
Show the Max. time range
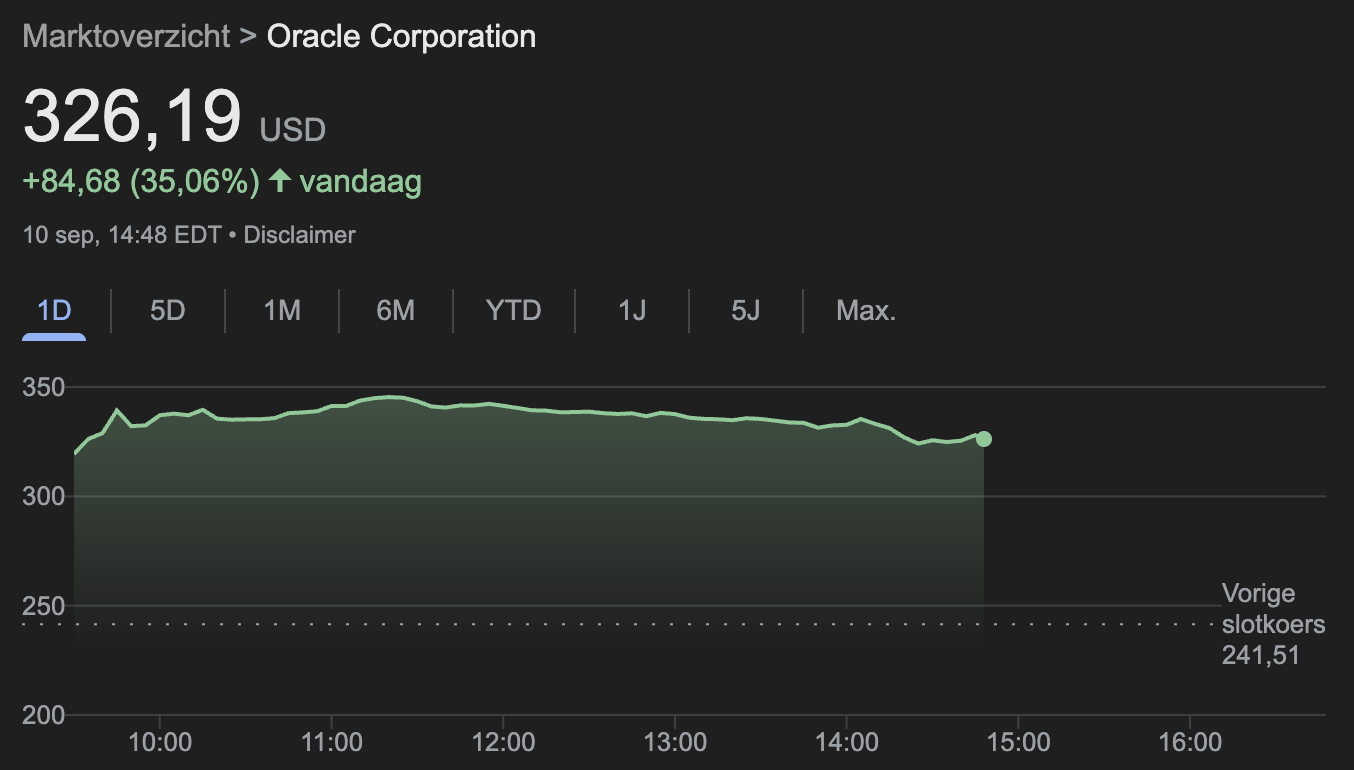pyautogui.click(x=866, y=310)
